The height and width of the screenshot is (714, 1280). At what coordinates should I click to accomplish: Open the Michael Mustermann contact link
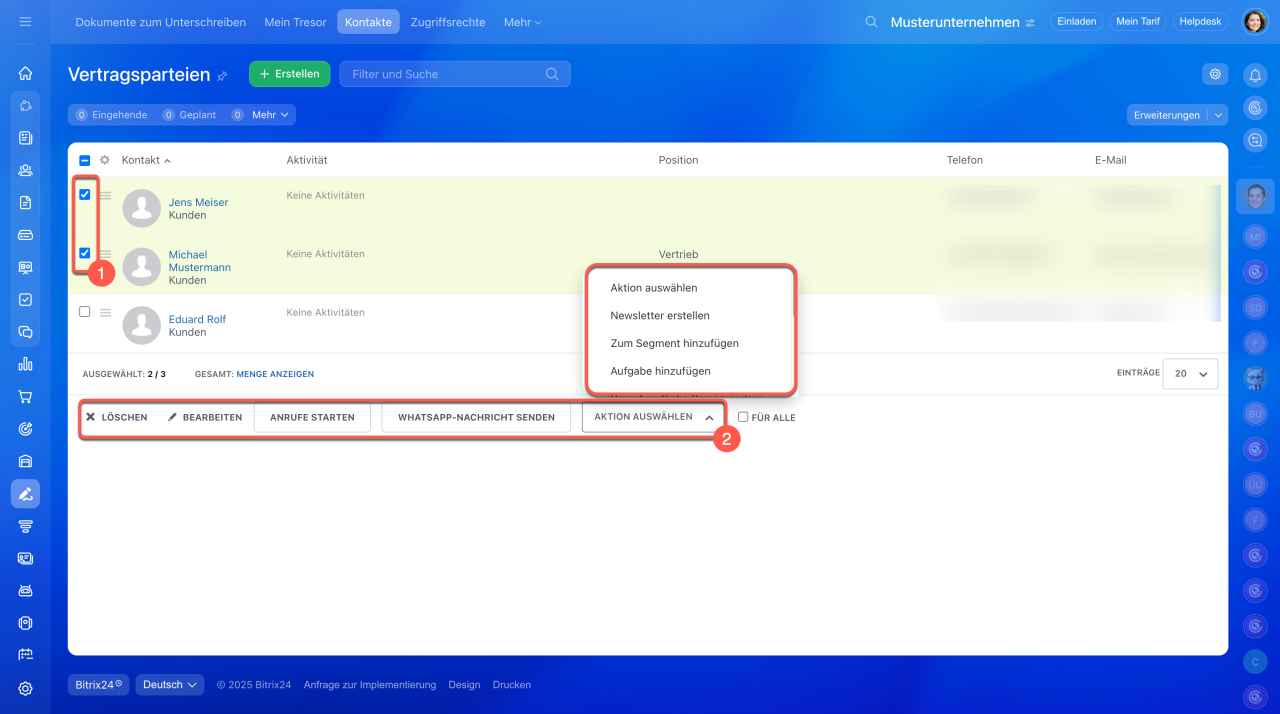click(x=200, y=261)
